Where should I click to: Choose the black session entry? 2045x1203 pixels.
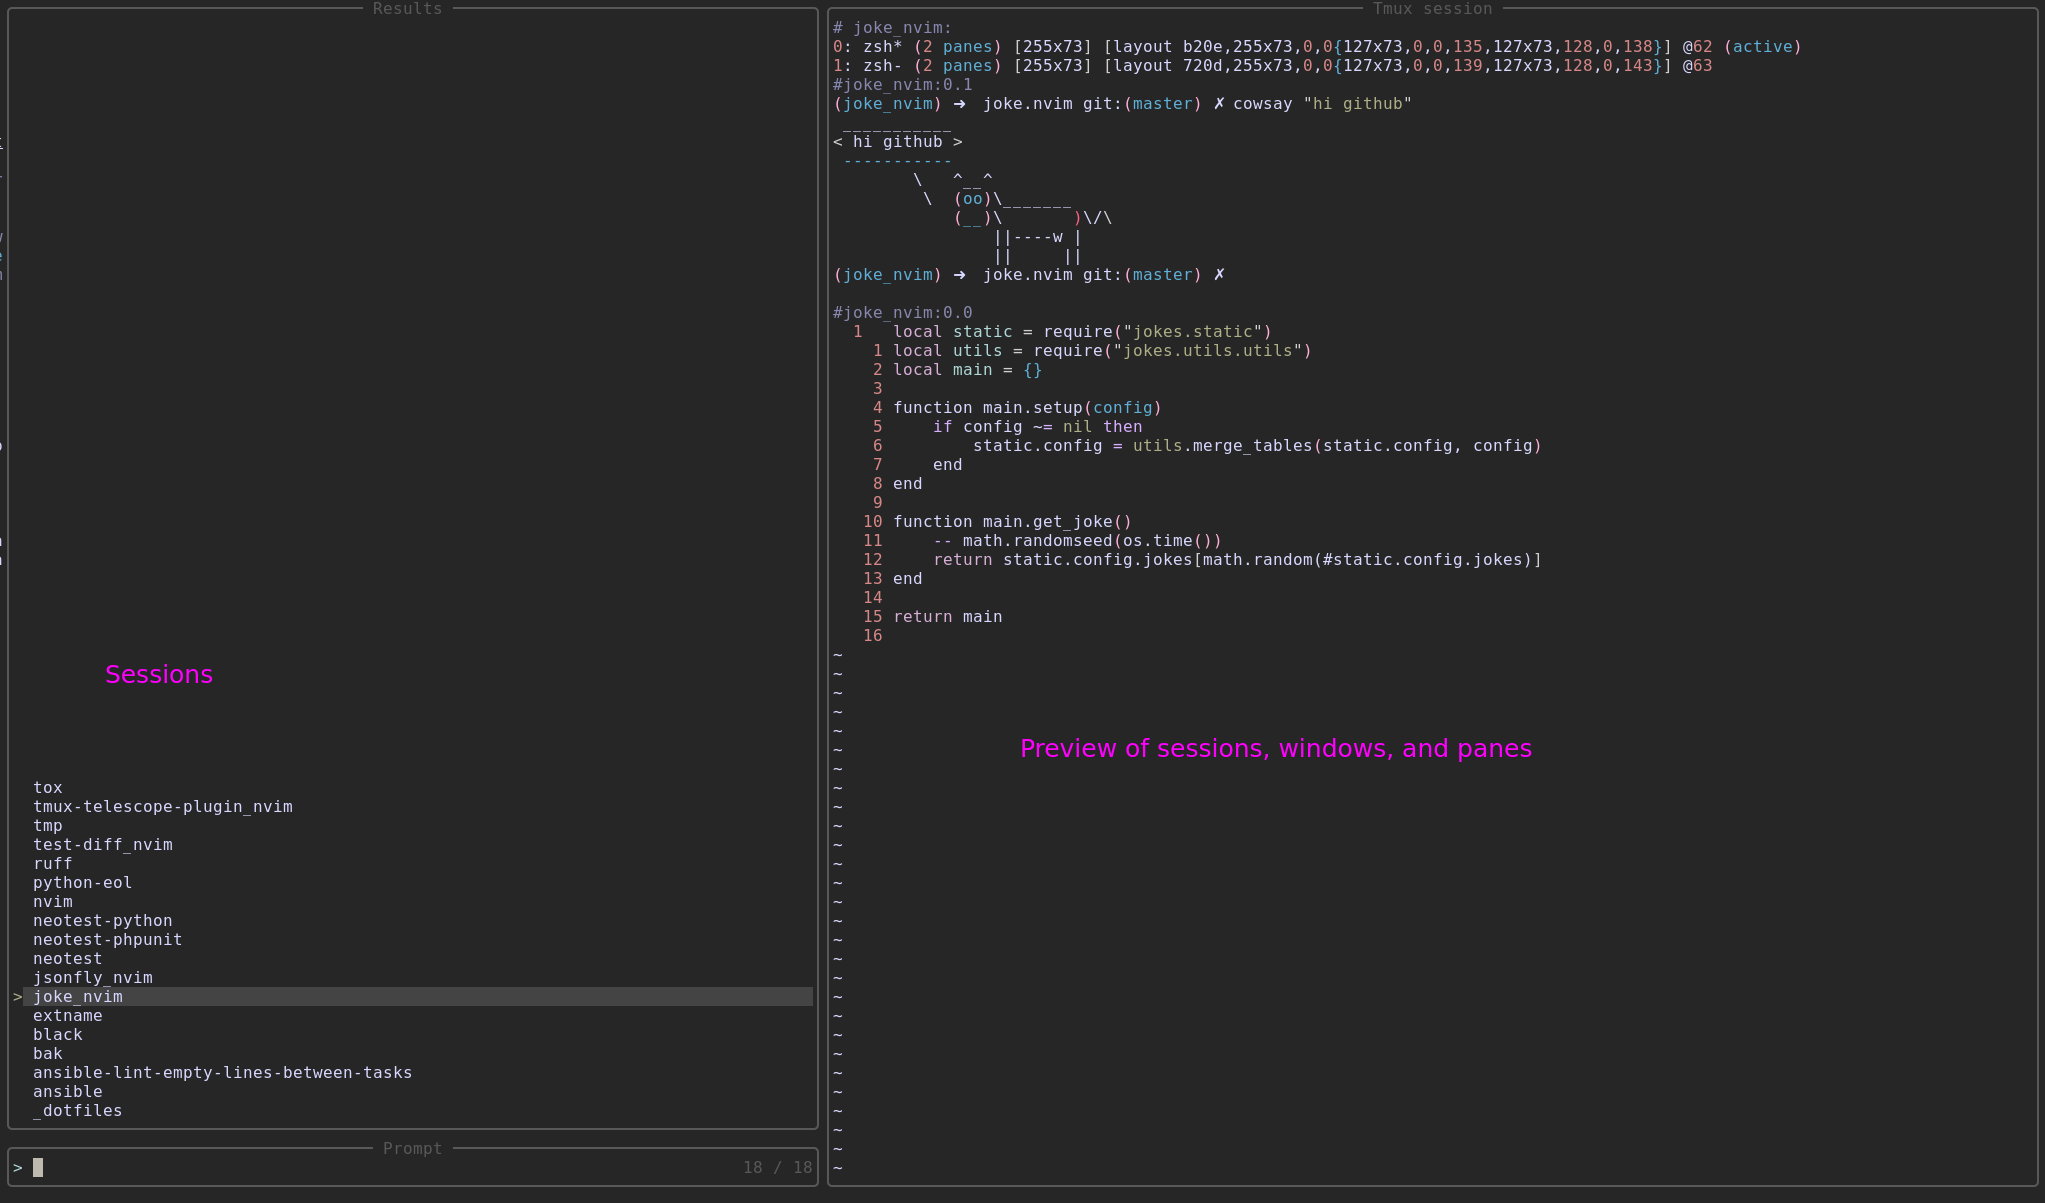click(x=57, y=1035)
